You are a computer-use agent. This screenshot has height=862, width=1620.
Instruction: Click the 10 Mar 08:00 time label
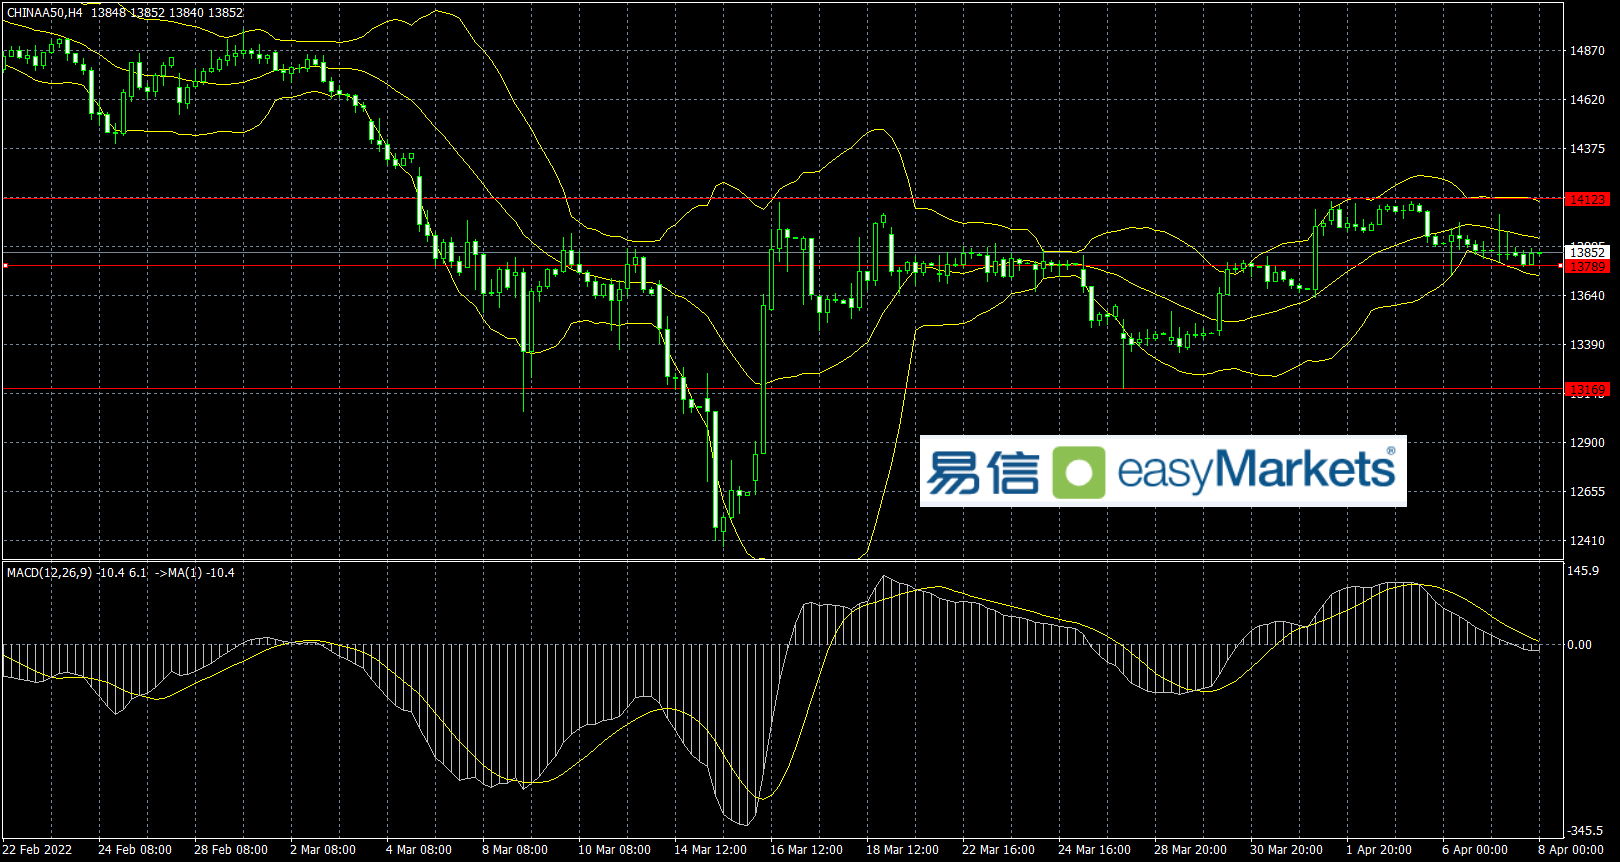point(614,850)
